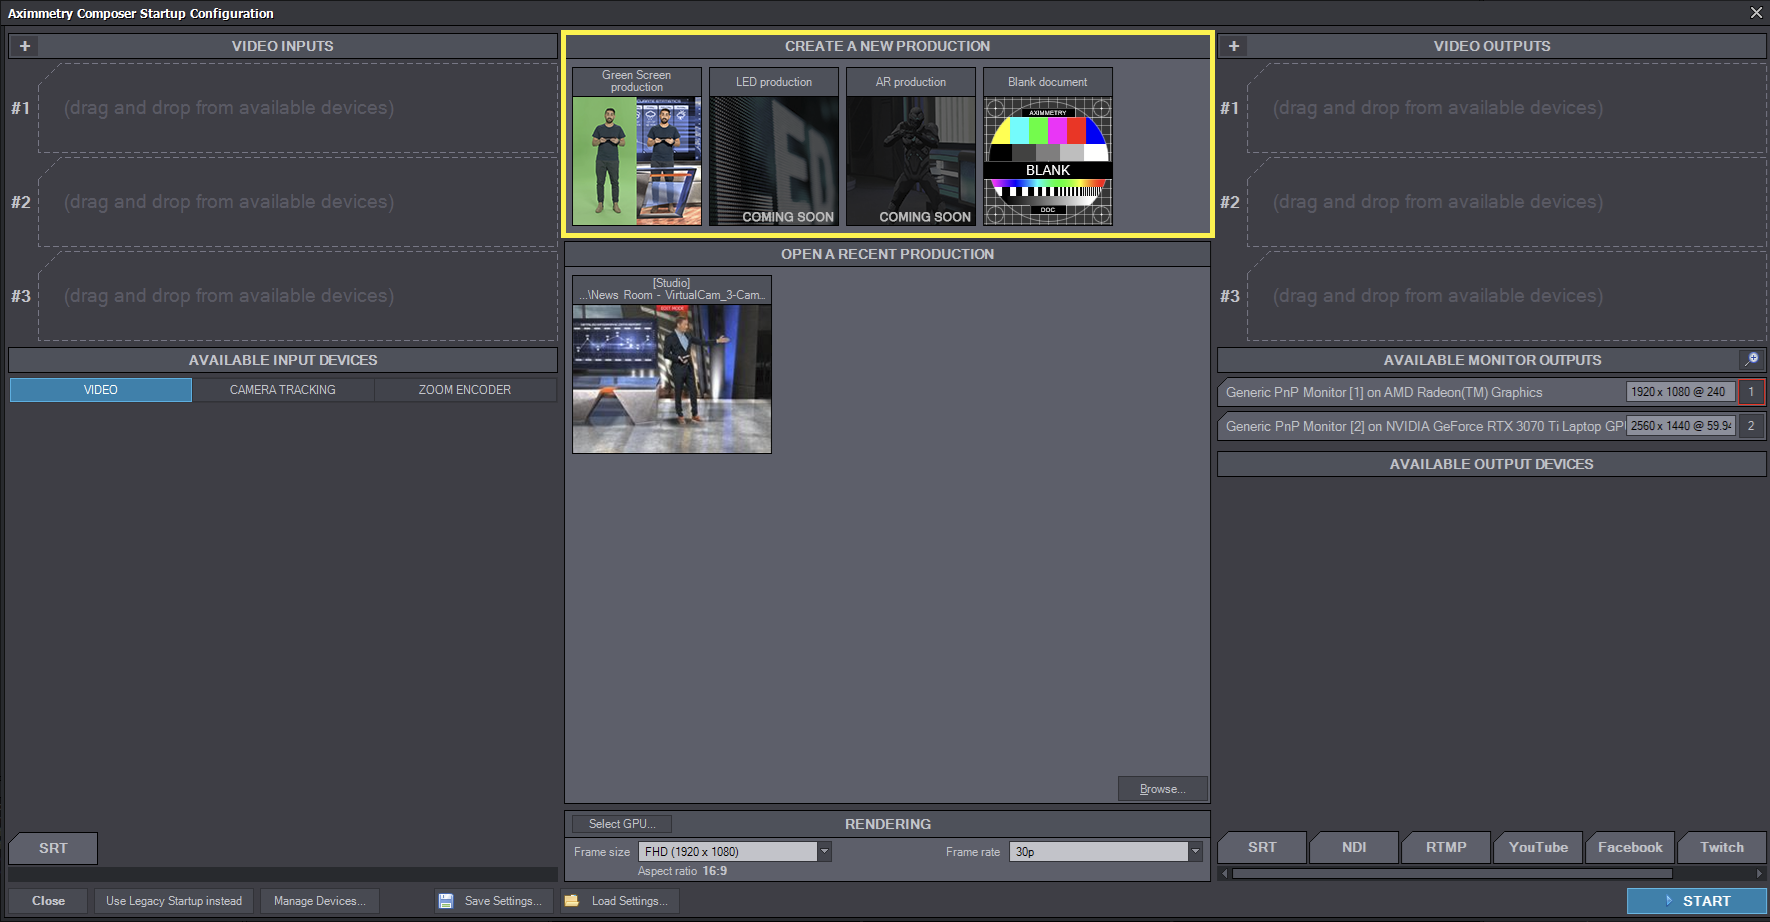Viewport: 1770px width, 922px height.
Task: Expand the Frame rate dropdown
Action: coord(1195,852)
